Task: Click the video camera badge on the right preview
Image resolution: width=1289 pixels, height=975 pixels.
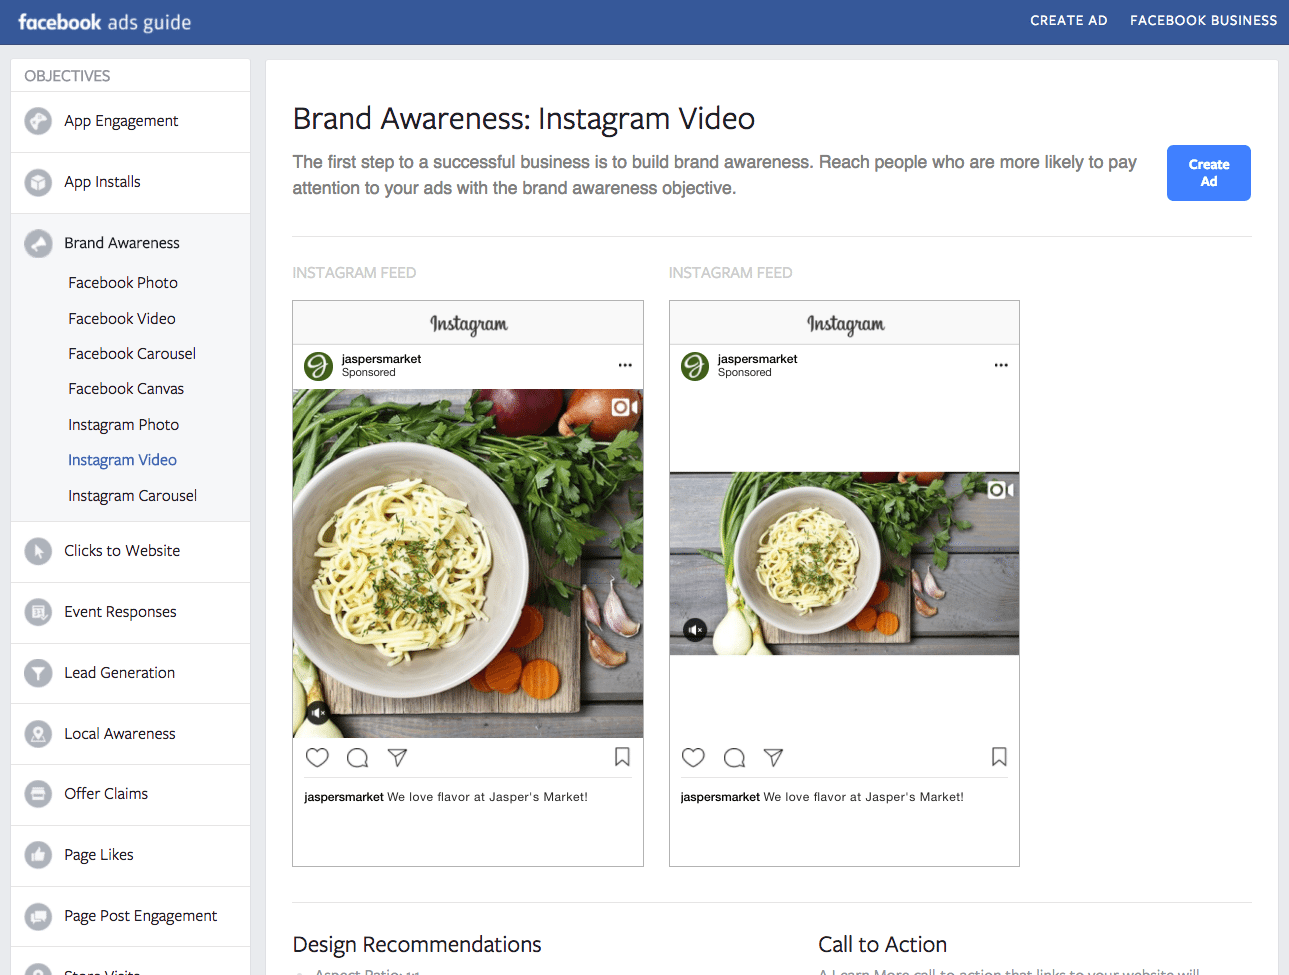Action: [x=1000, y=490]
